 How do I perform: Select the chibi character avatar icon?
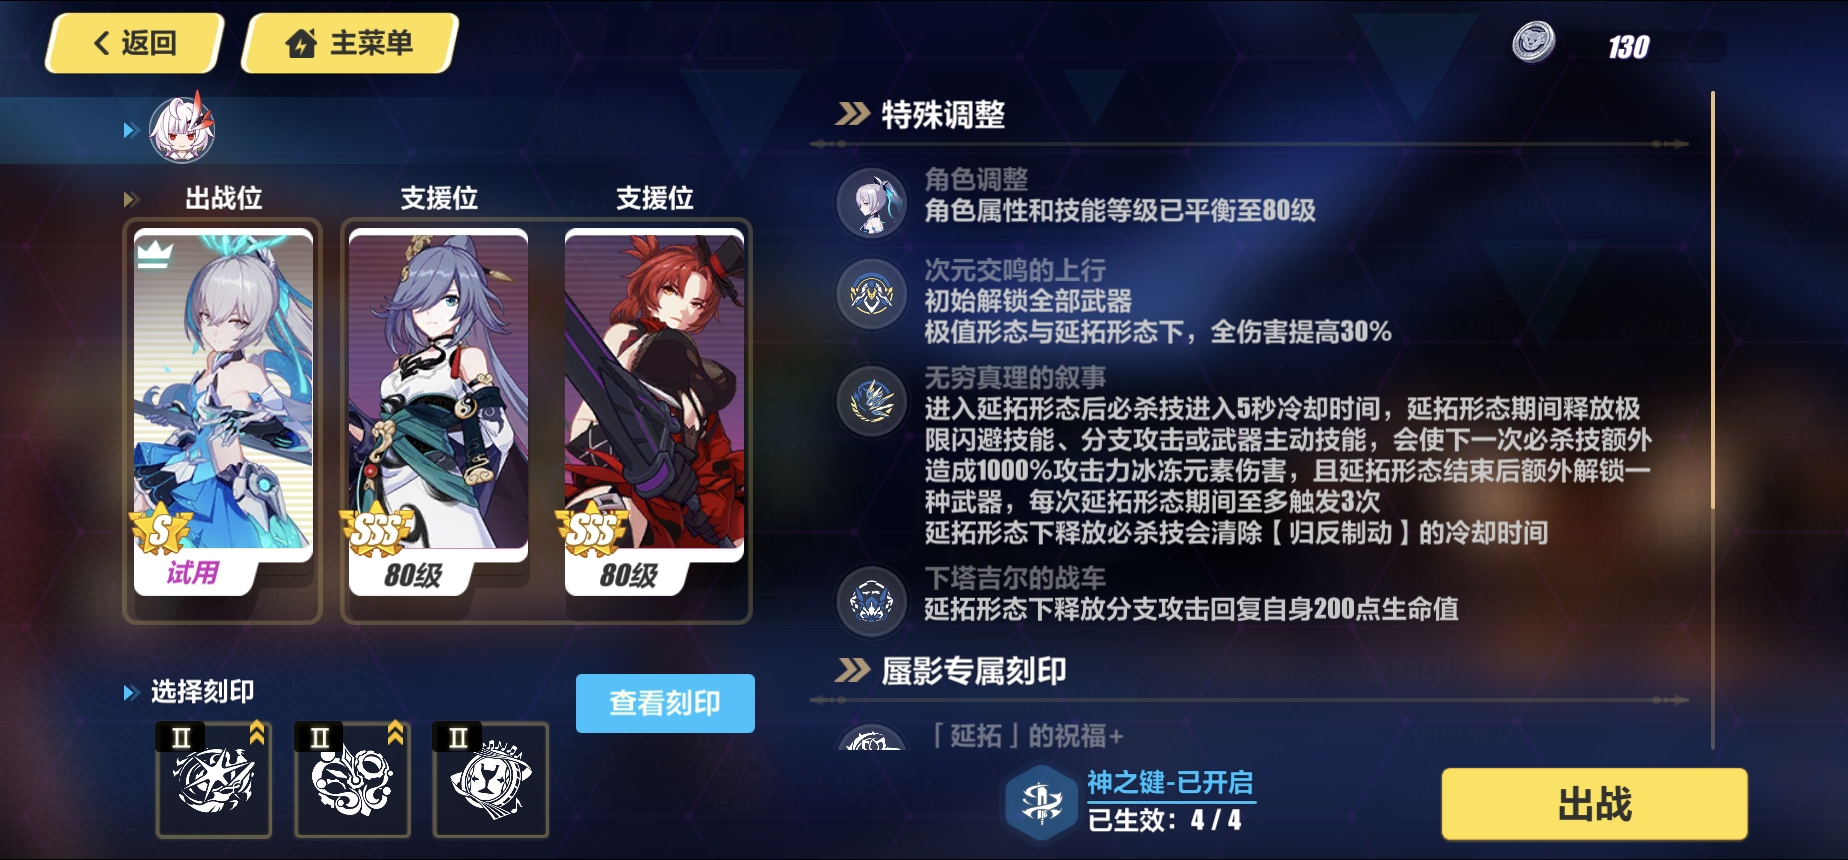click(x=182, y=128)
